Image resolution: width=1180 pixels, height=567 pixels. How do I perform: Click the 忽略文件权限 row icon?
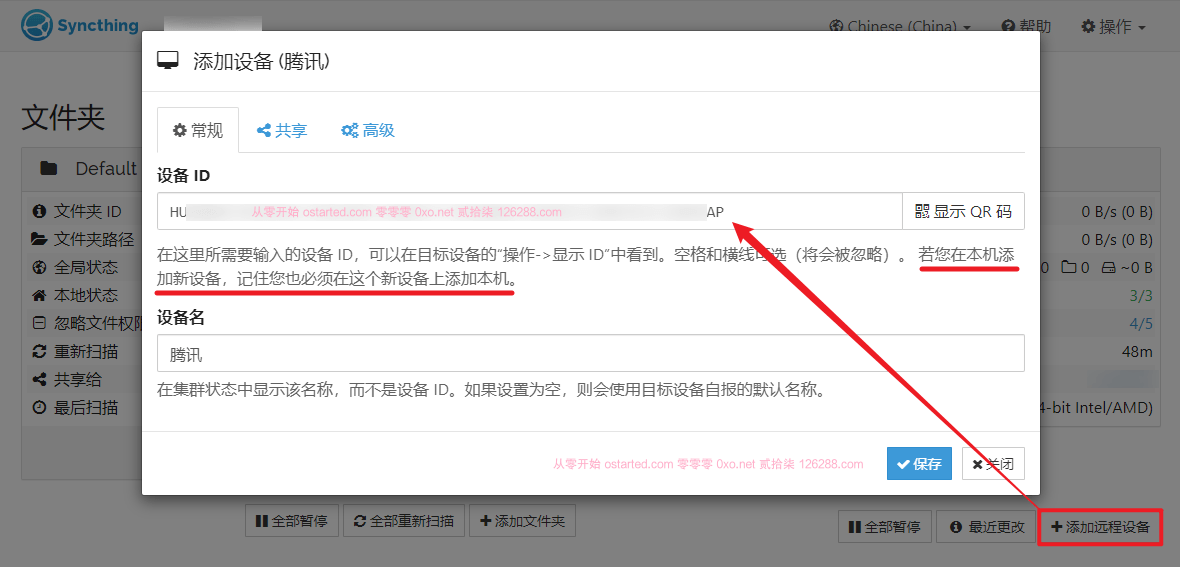click(39, 323)
